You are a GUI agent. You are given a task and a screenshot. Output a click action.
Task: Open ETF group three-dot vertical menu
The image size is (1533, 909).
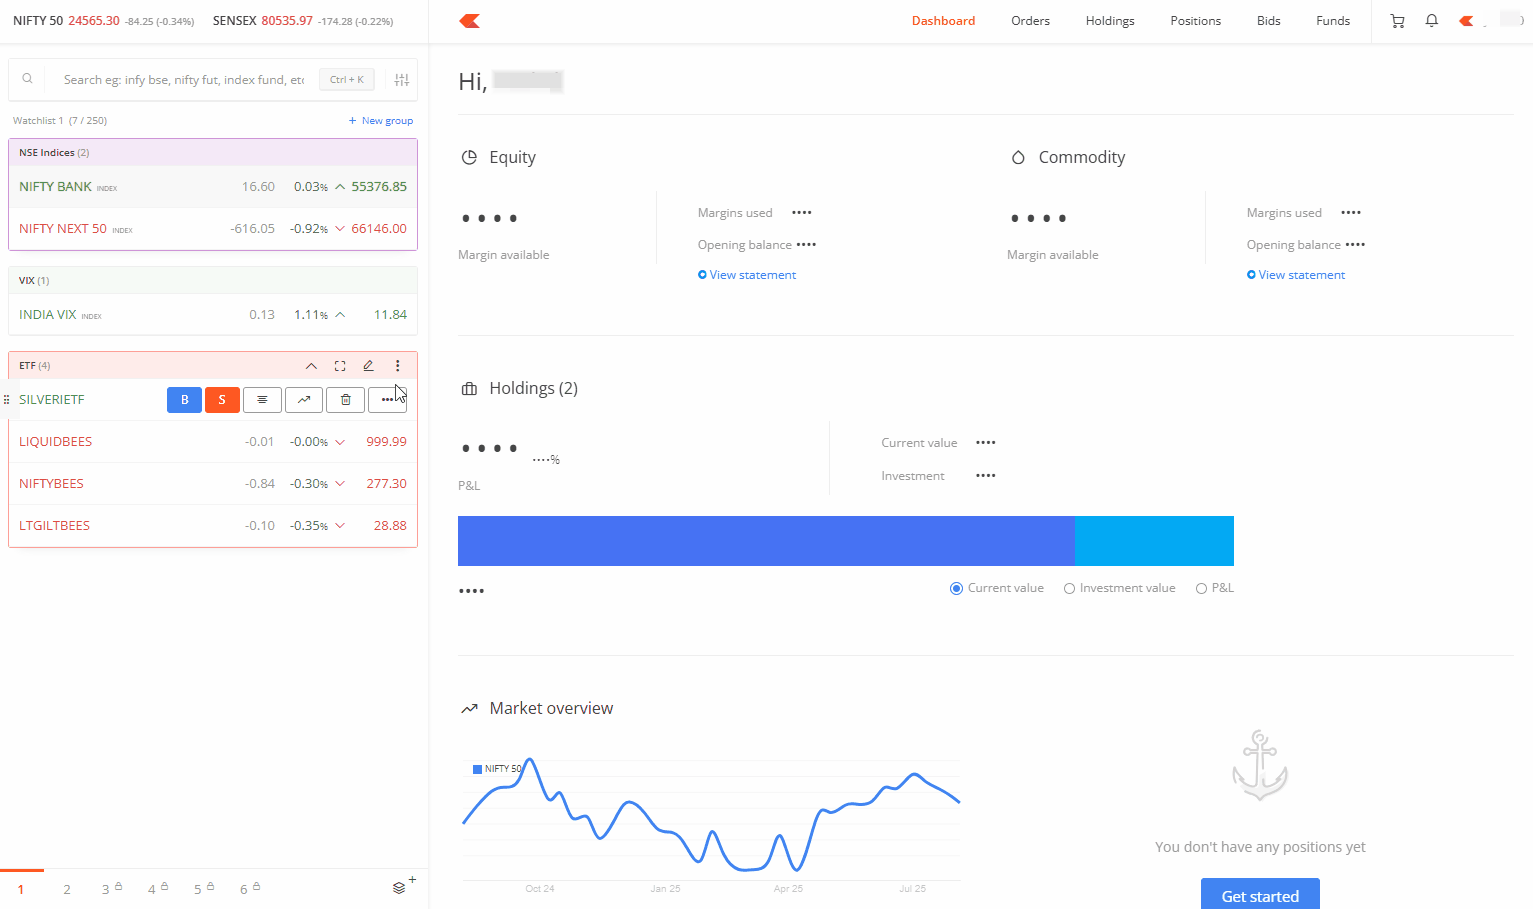click(397, 366)
